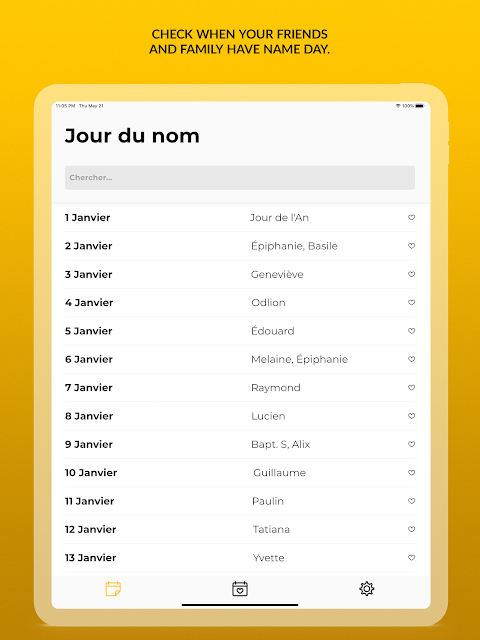Tap the heart icon beside Édouard

point(411,331)
